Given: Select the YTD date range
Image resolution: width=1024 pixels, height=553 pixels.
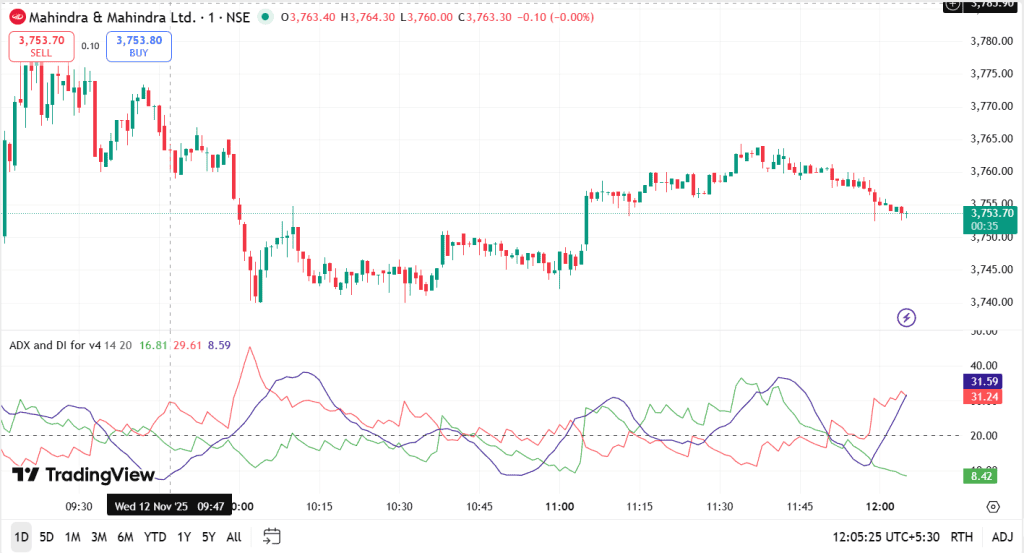Looking at the screenshot, I should click(155, 537).
